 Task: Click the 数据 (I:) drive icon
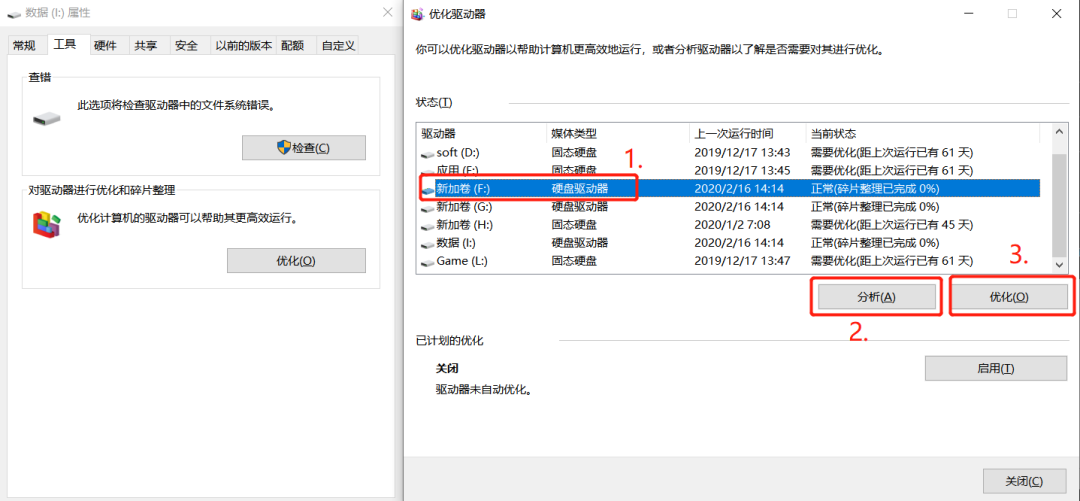point(428,243)
